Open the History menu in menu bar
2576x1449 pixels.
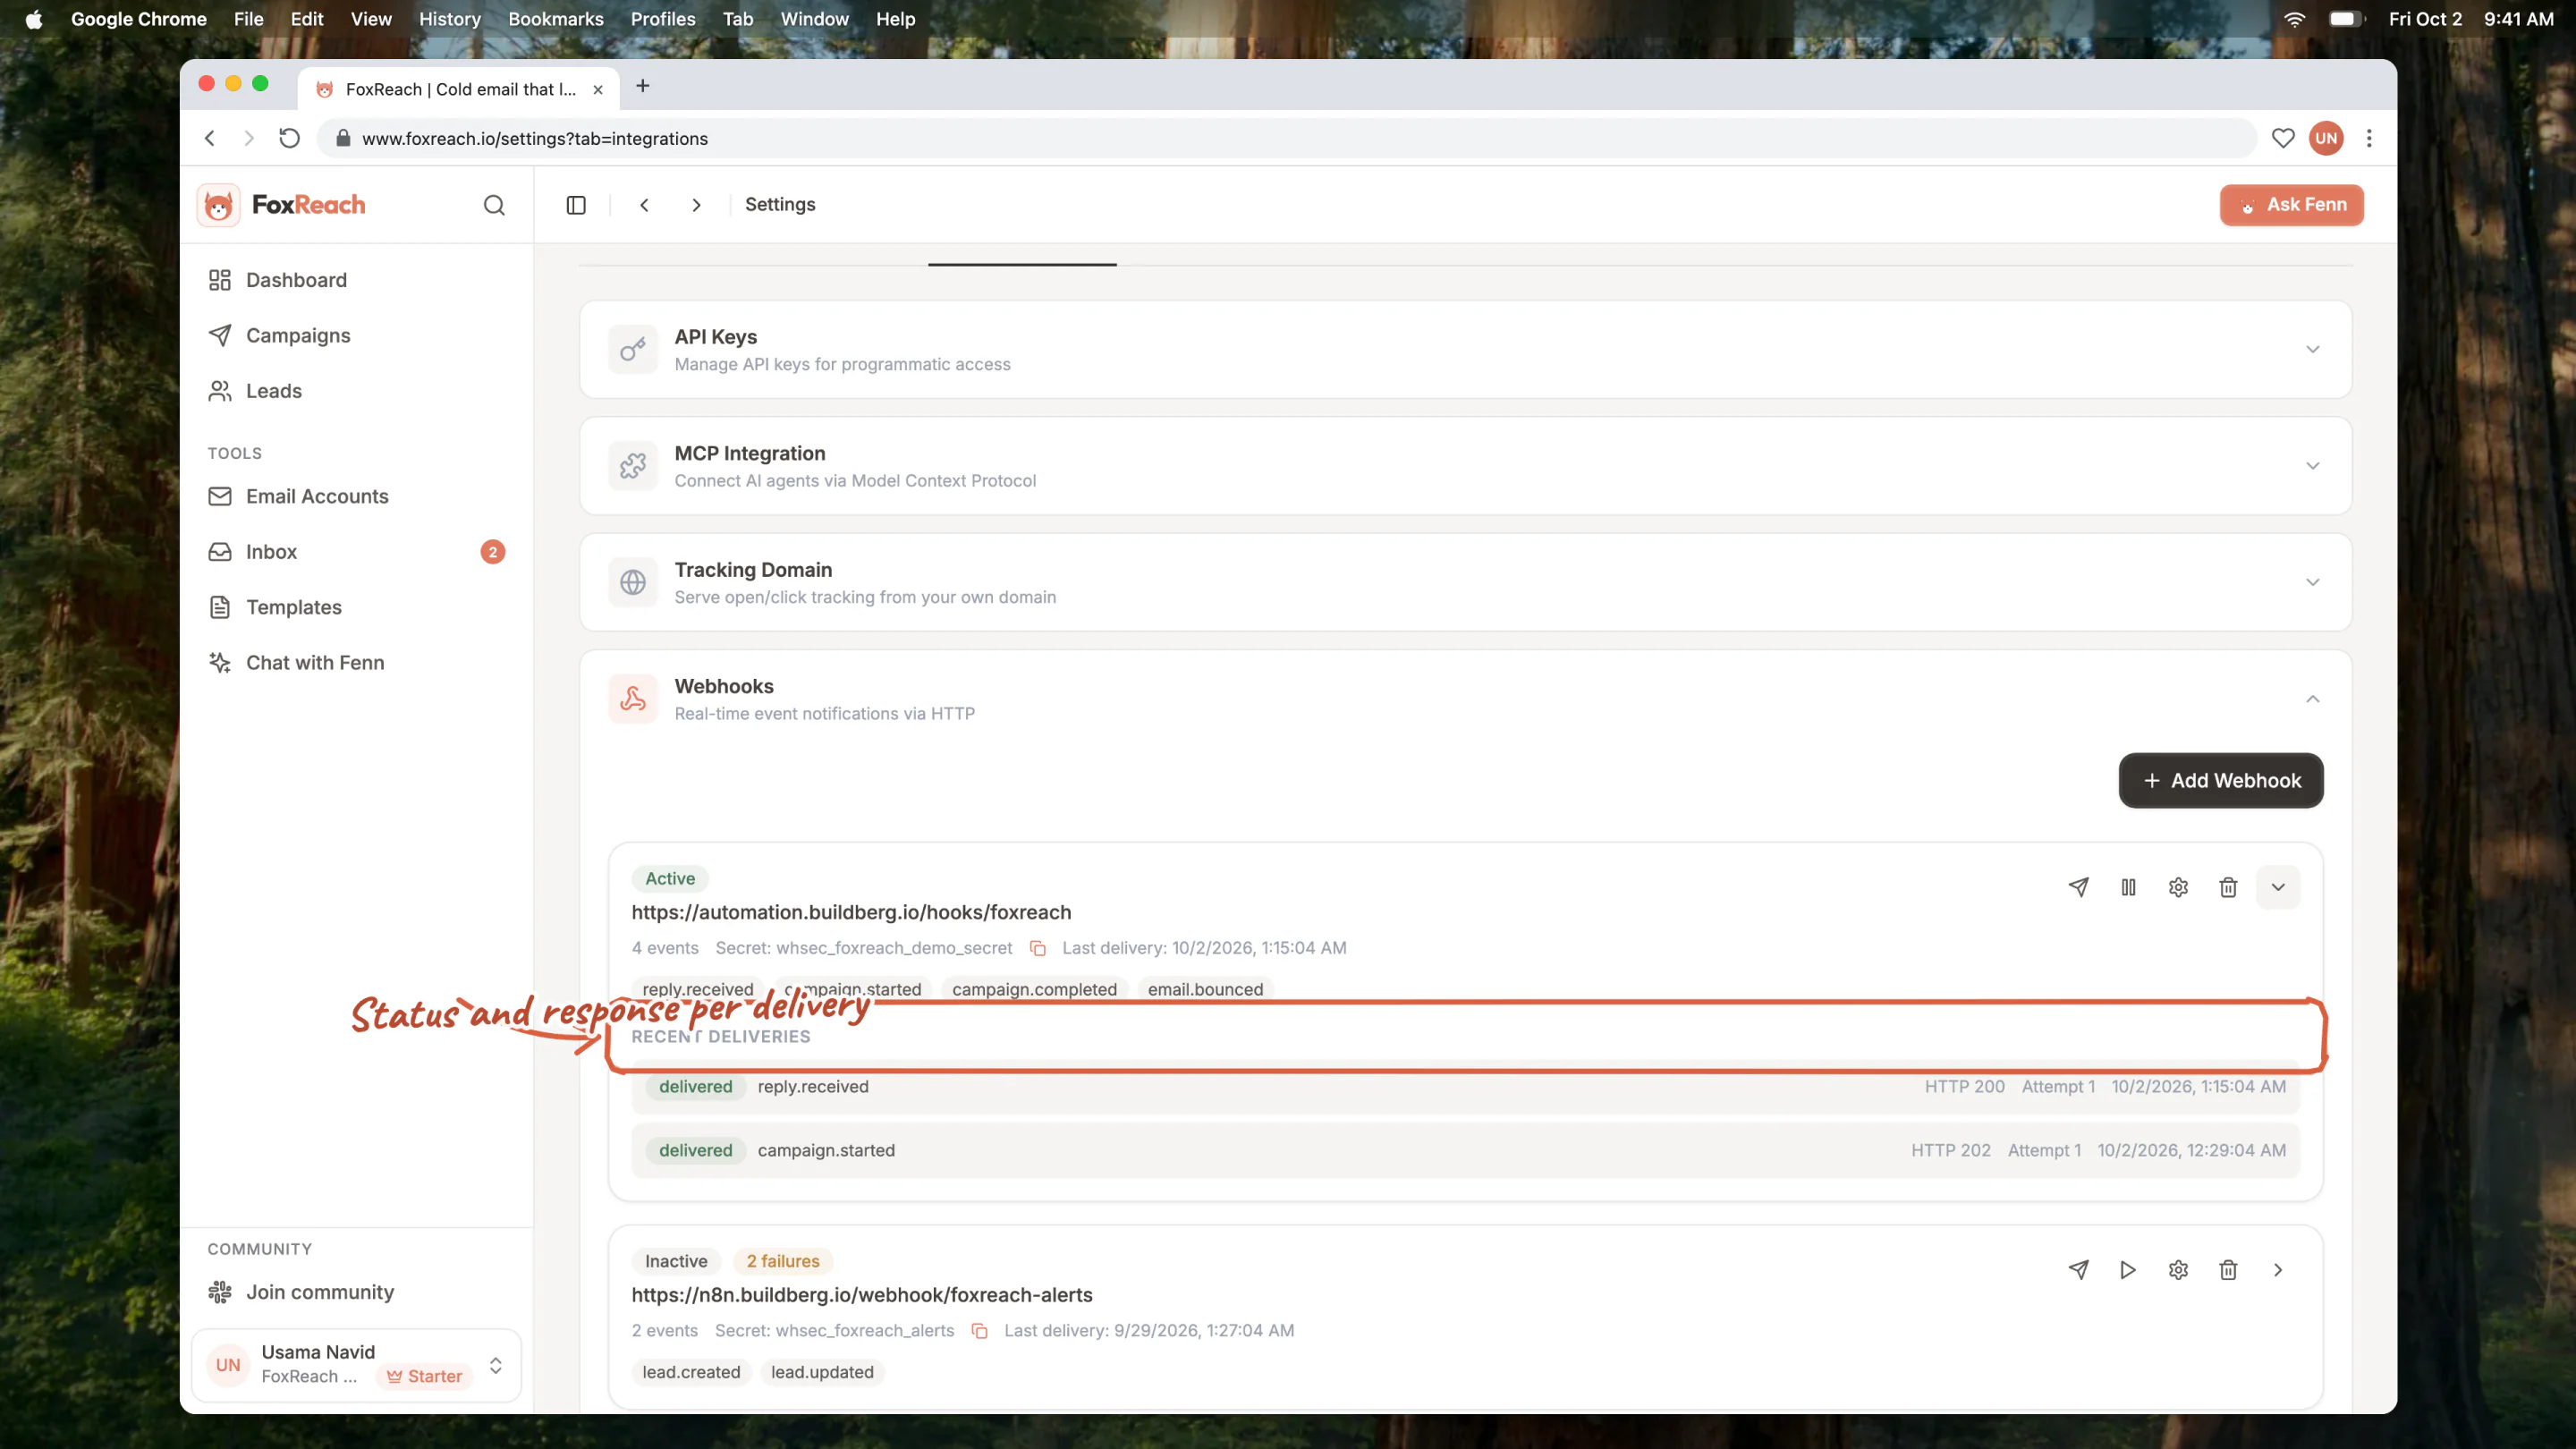(449, 19)
